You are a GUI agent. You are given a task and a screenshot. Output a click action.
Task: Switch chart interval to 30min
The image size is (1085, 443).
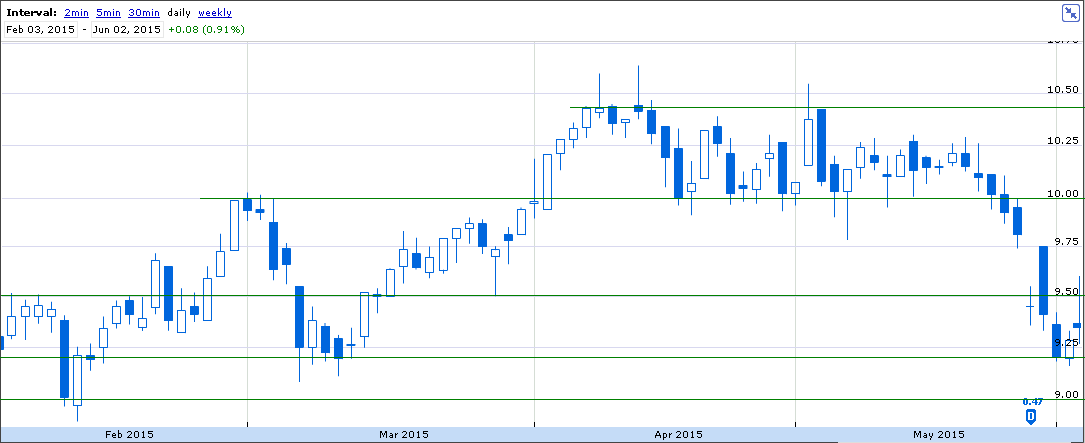pos(144,12)
